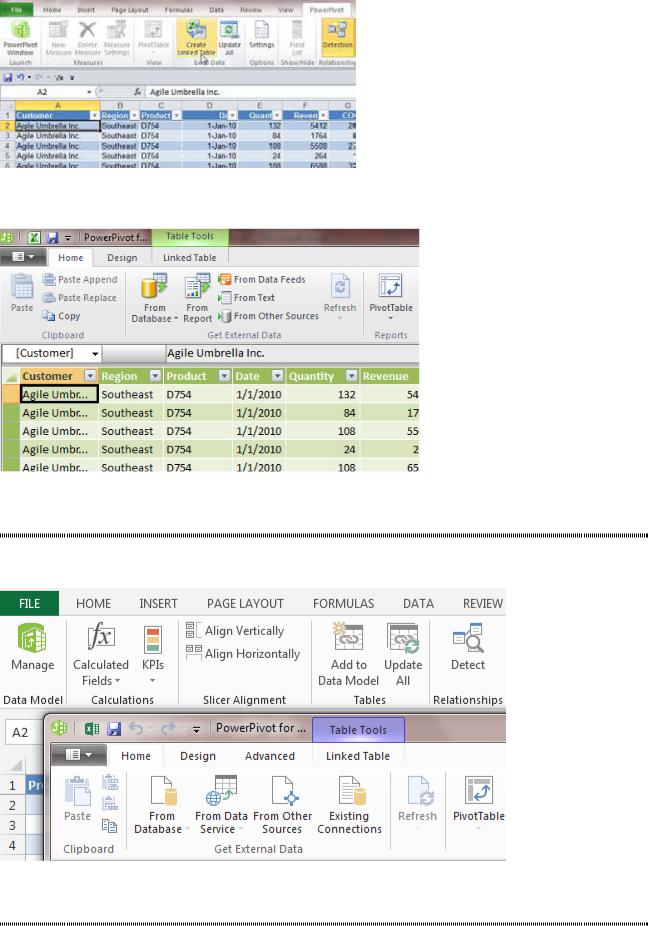Click From Text import option
Screen dimensions: 648x926
pos(246,298)
